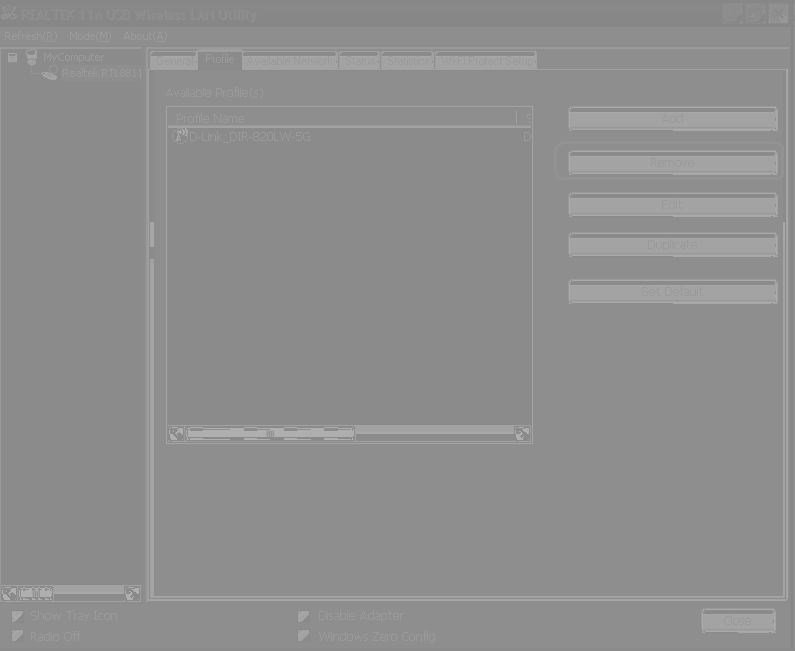Image resolution: width=795 pixels, height=651 pixels.
Task: Open the Available Network tab
Action: [290, 61]
